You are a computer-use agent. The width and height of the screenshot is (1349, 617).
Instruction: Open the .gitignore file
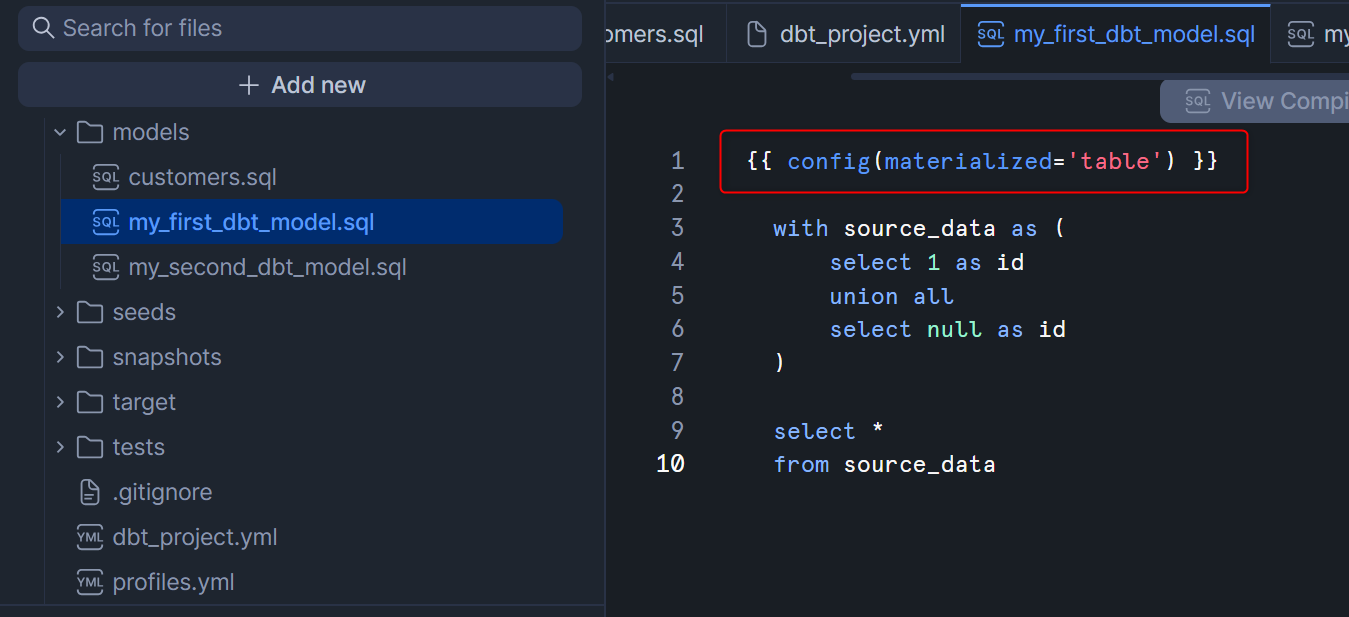coord(162,492)
